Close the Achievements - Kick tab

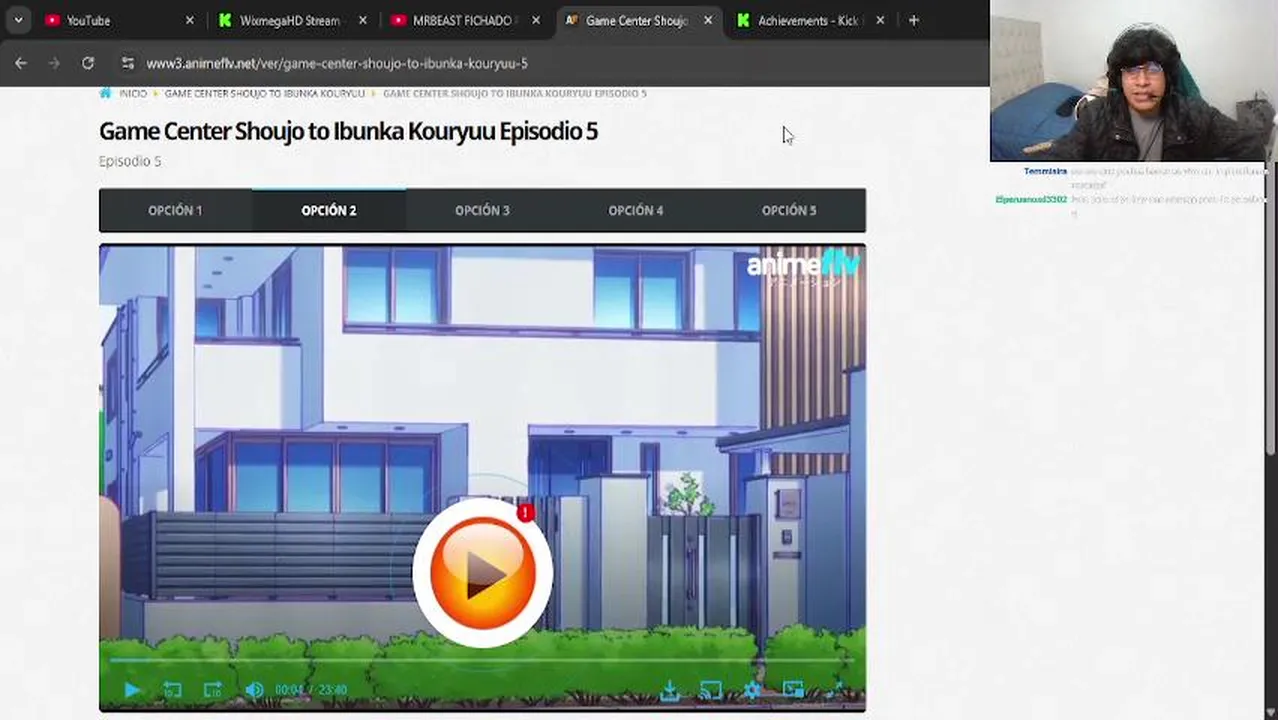880,20
